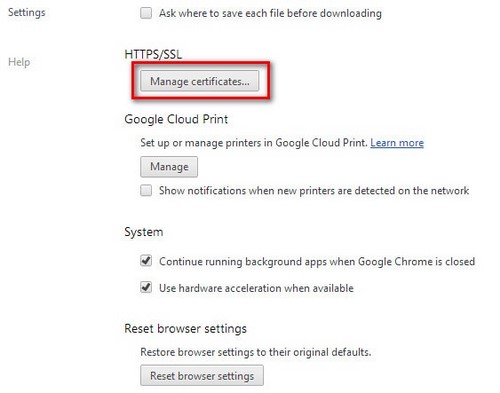Tick the new printers notifications checkbox

146,191
